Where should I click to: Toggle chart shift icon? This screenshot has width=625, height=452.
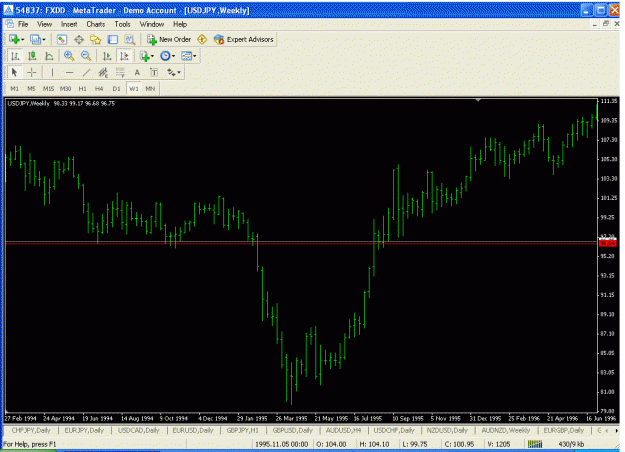[124, 56]
